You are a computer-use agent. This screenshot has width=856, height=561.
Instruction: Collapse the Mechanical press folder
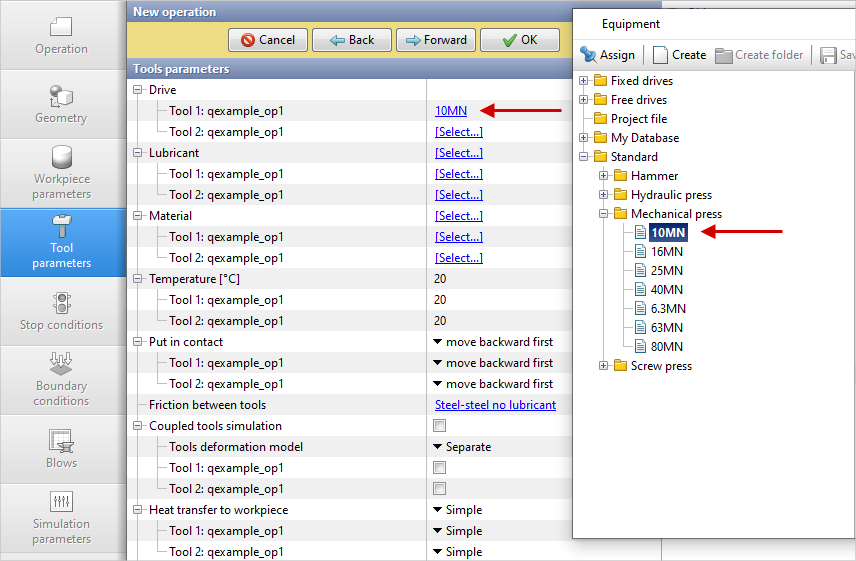coord(603,214)
